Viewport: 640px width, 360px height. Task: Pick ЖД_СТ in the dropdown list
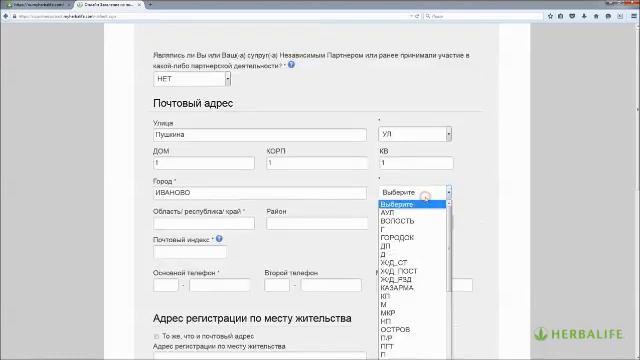pos(412,263)
